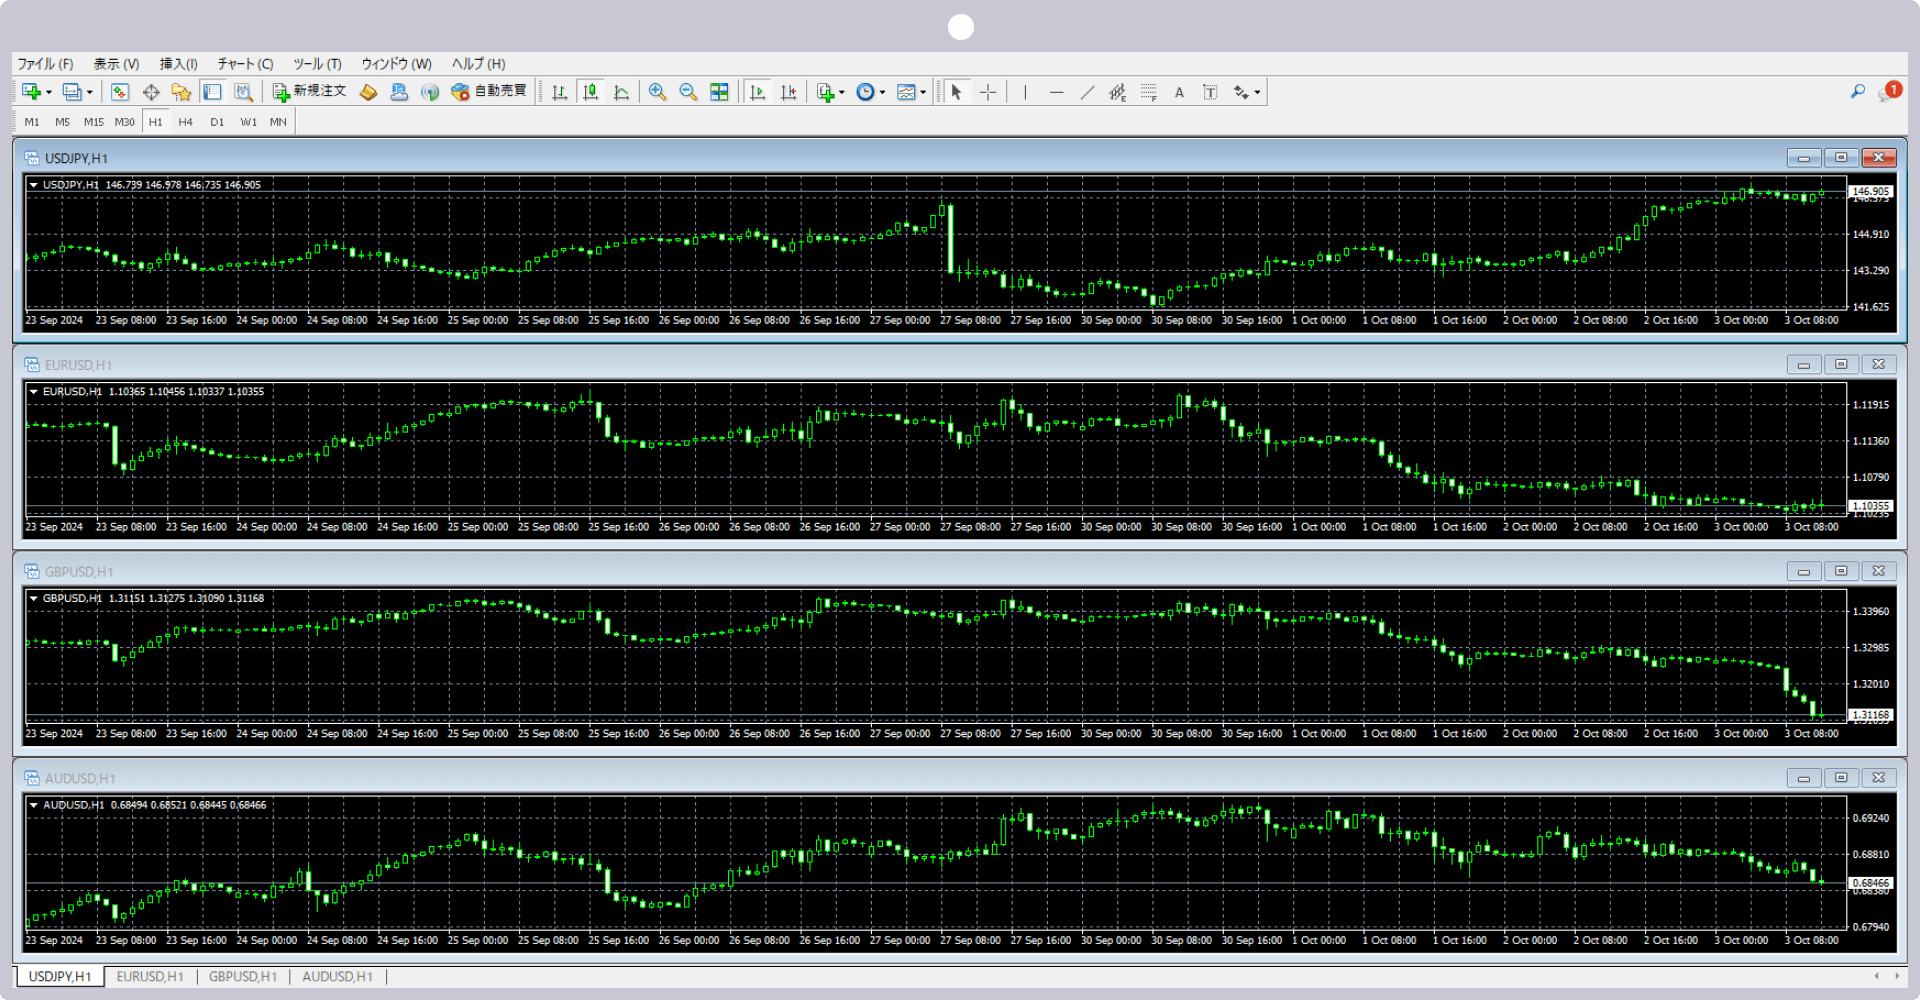This screenshot has height=1000, width=1920.
Task: Toggle the 自動売買 auto trading button
Action: pyautogui.click(x=489, y=92)
